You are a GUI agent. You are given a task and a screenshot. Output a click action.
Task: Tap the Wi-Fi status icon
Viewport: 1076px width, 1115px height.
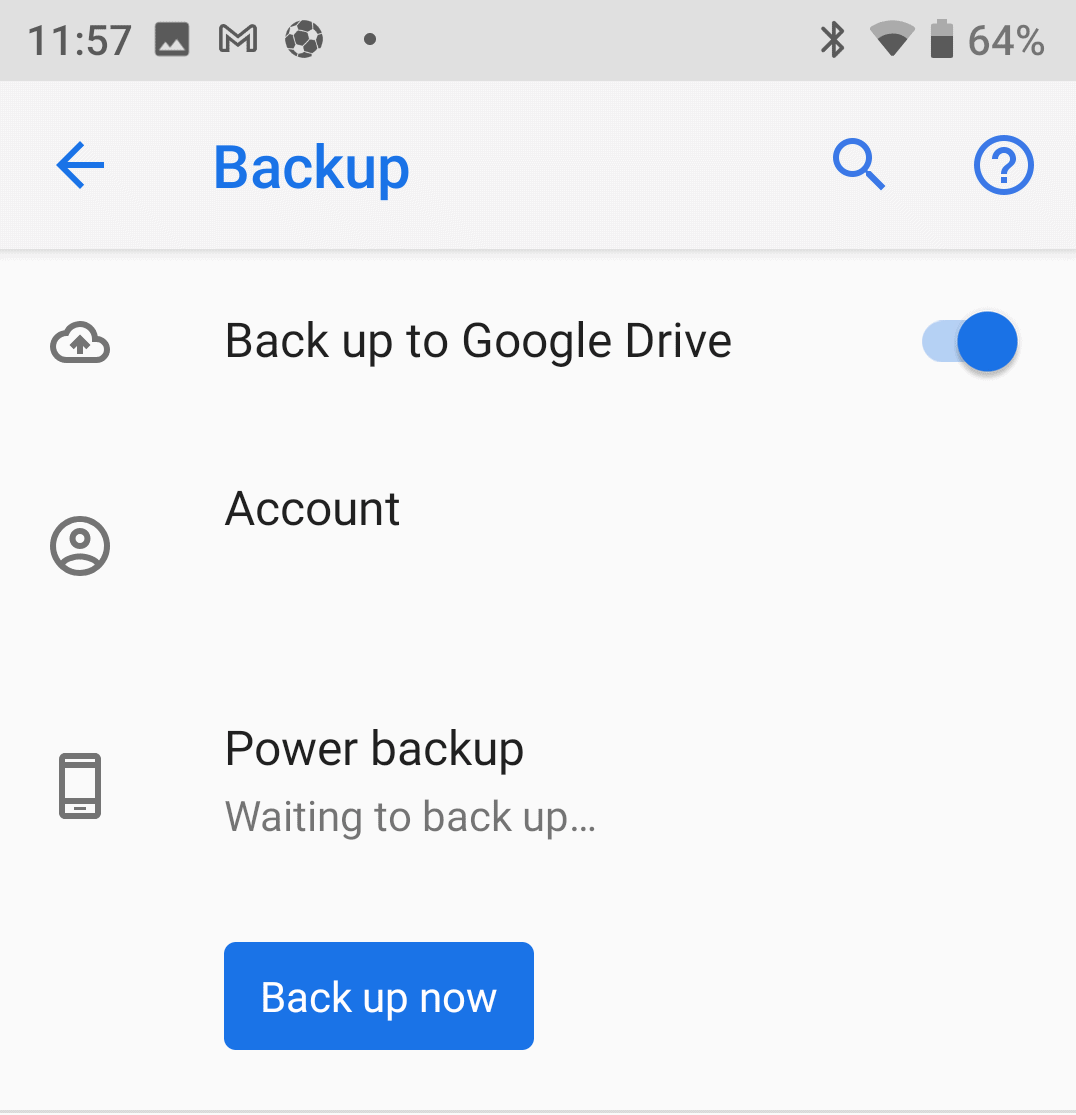(893, 39)
